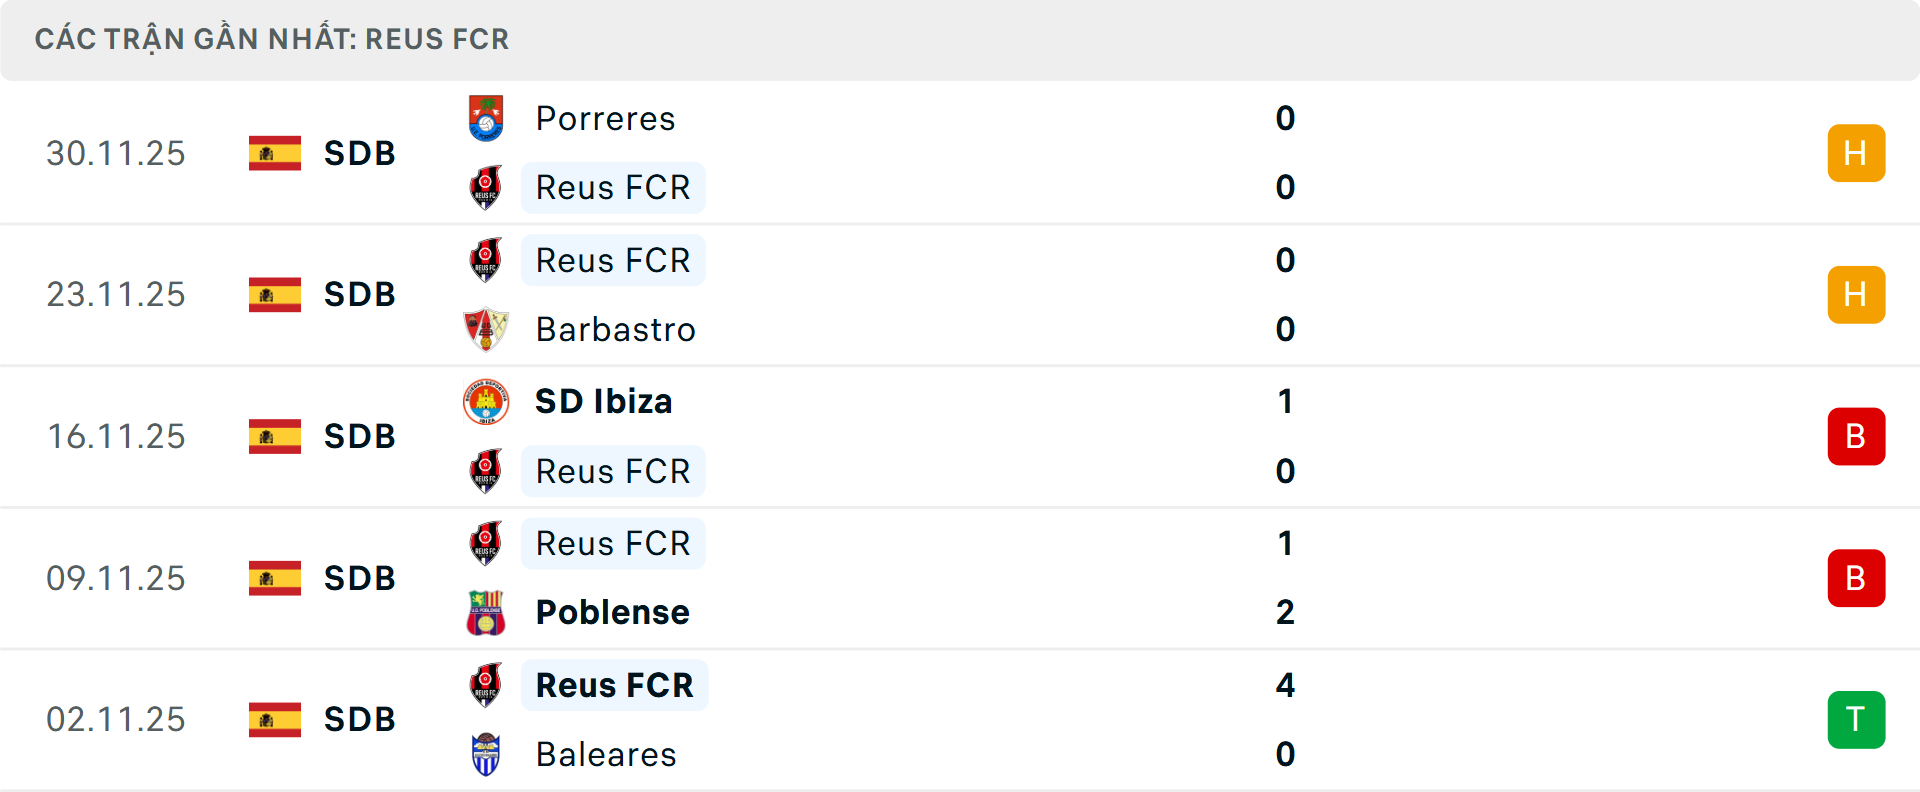Screen dimensions: 1920x792
Task: Click Reus FCR crest in 30.11.25 match
Action: click(x=486, y=187)
